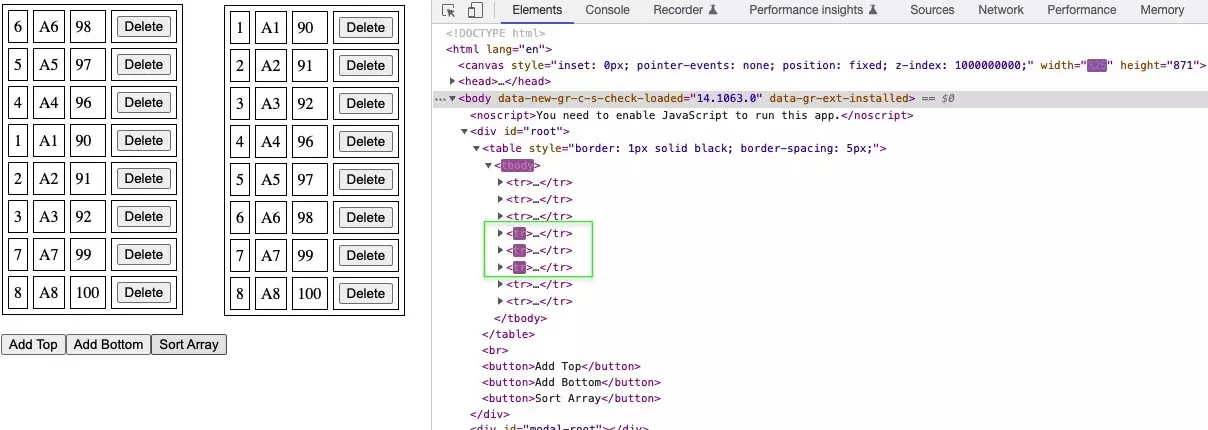Collapse the tbody element node arrow
1208x430 pixels.
[488, 166]
